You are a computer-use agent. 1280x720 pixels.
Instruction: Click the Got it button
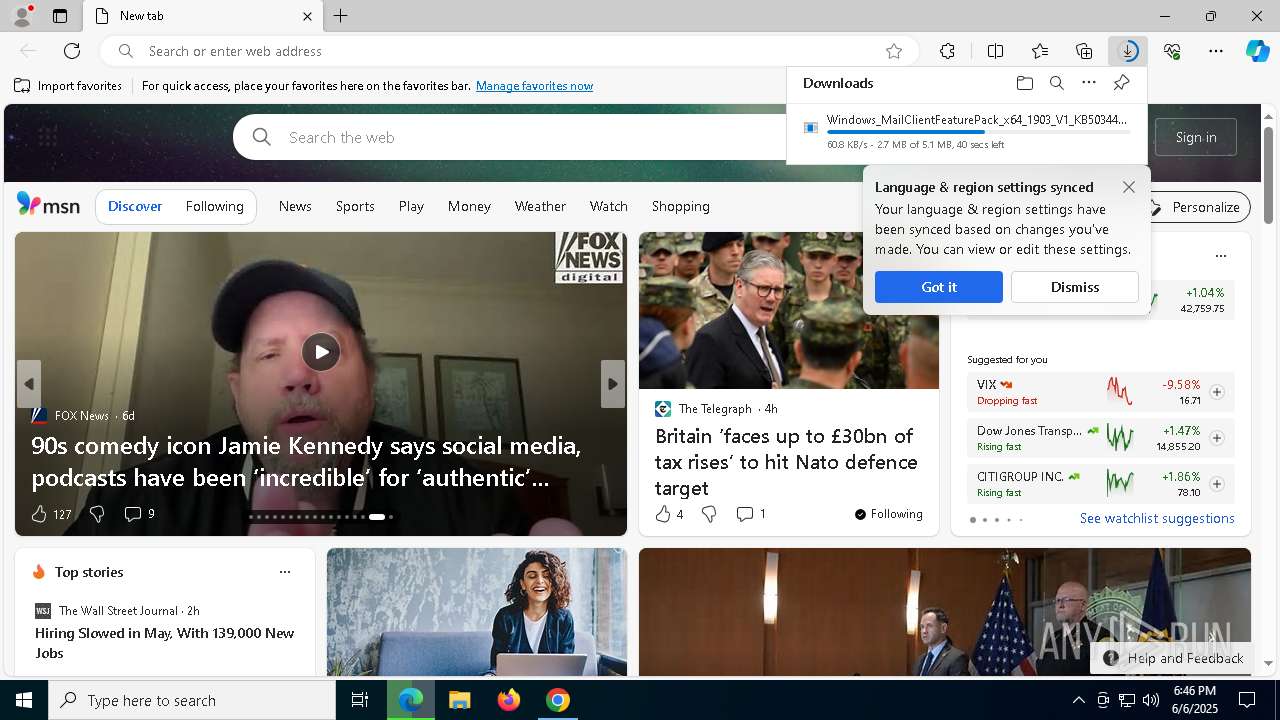point(939,287)
